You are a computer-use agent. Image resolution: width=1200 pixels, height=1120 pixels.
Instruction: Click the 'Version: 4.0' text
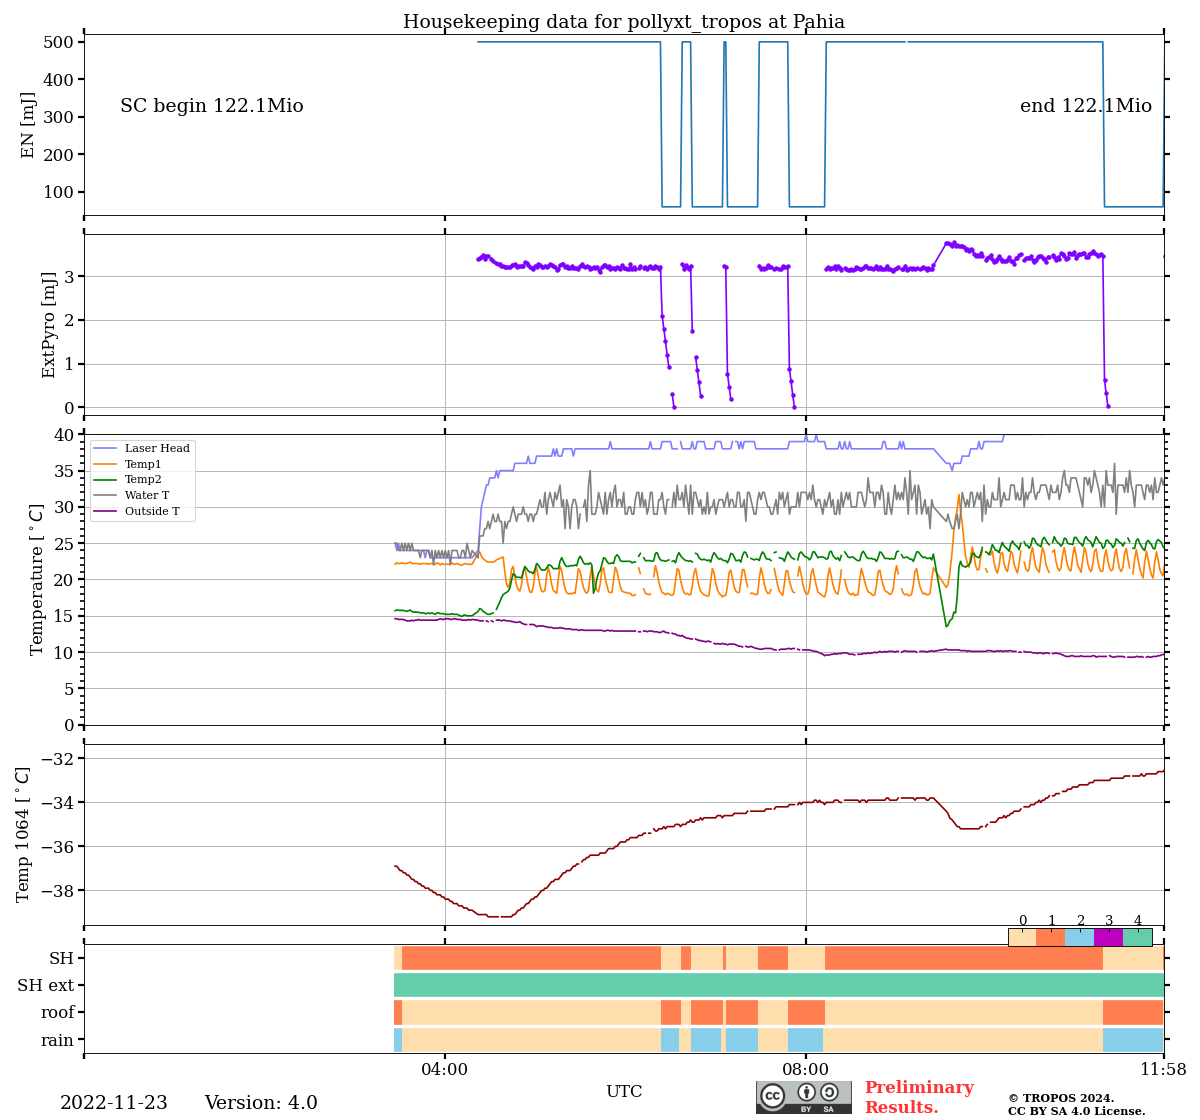(261, 1103)
